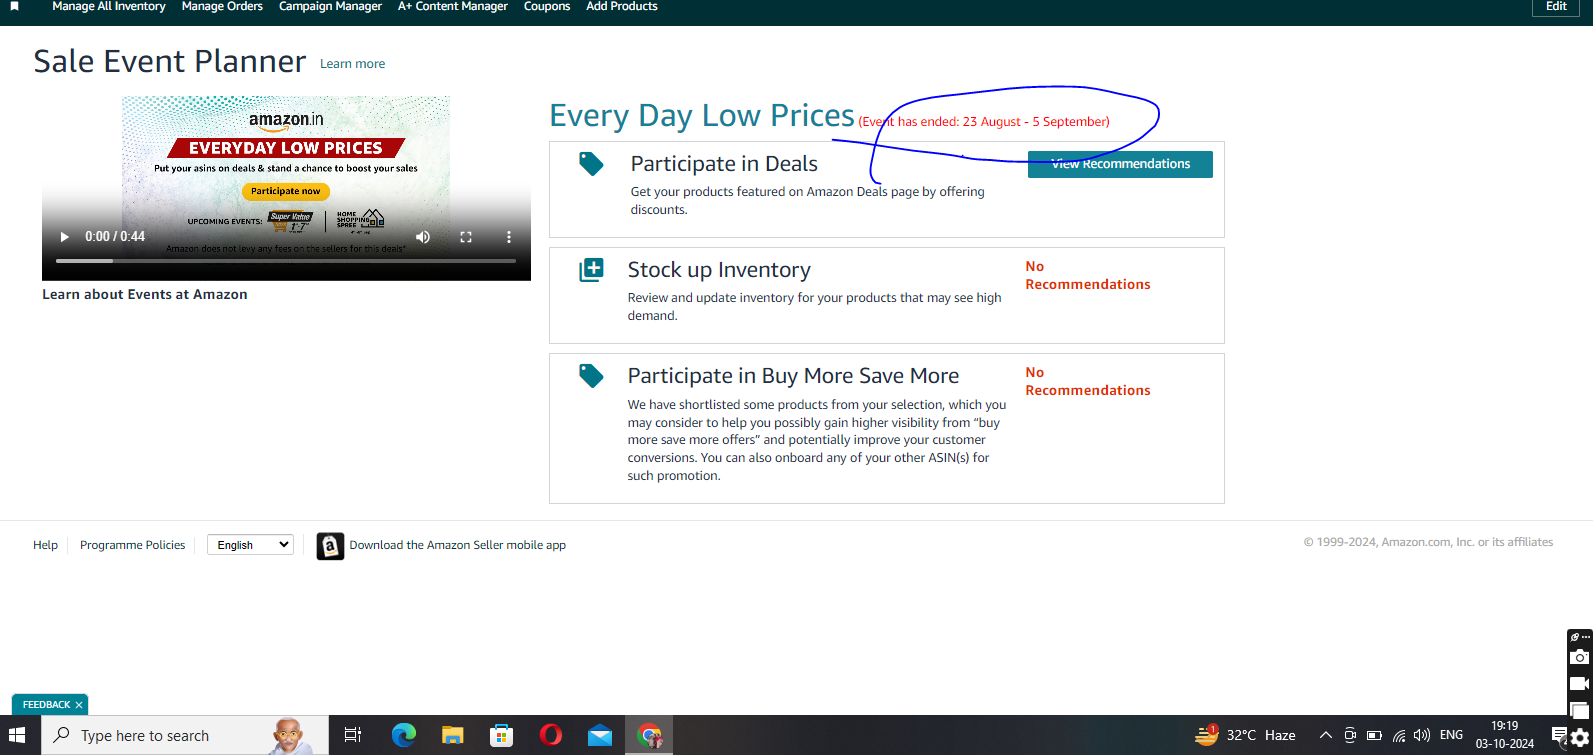Click the Stock up Inventory heading
This screenshot has height=755, width=1593.
click(719, 270)
